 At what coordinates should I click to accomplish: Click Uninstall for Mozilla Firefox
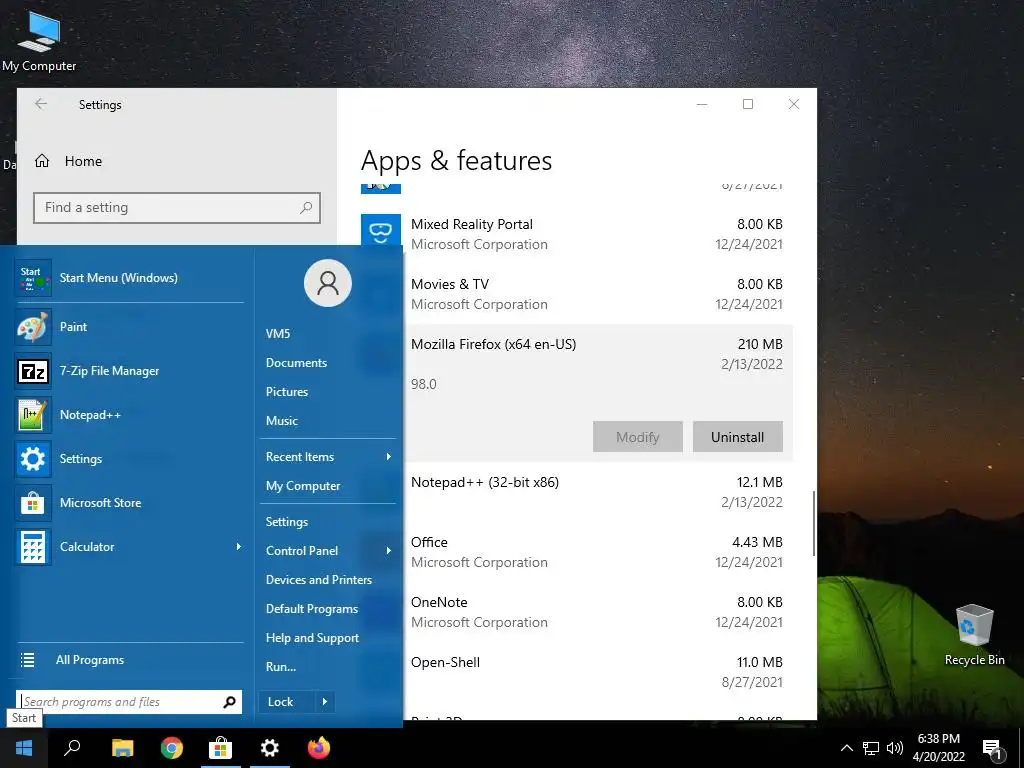point(737,437)
